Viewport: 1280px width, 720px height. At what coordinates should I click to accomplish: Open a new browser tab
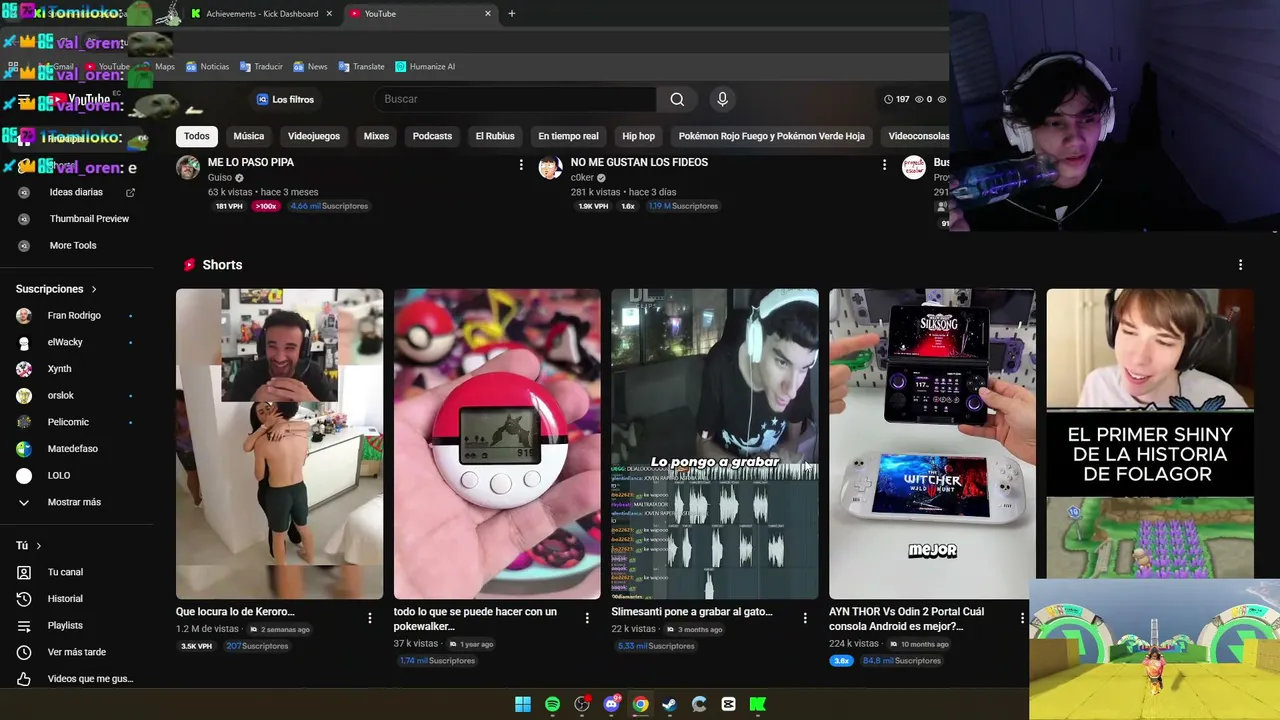click(512, 14)
